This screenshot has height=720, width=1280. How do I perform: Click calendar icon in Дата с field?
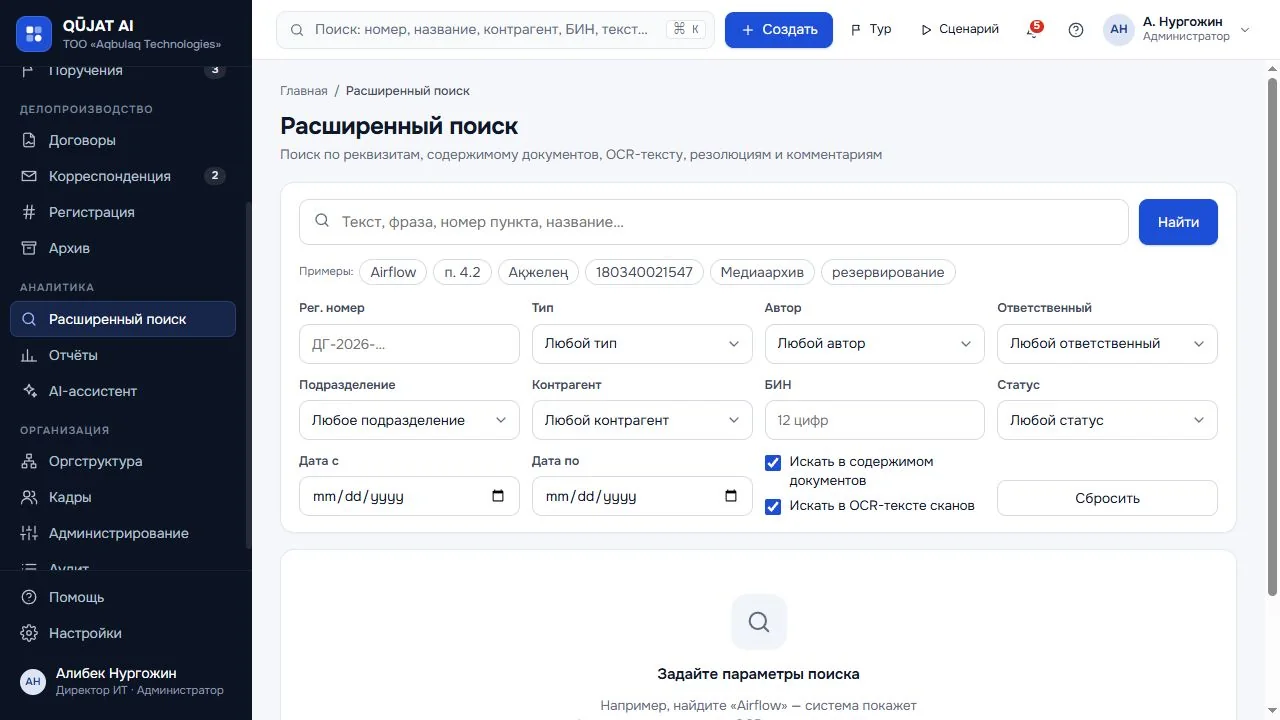coord(498,496)
